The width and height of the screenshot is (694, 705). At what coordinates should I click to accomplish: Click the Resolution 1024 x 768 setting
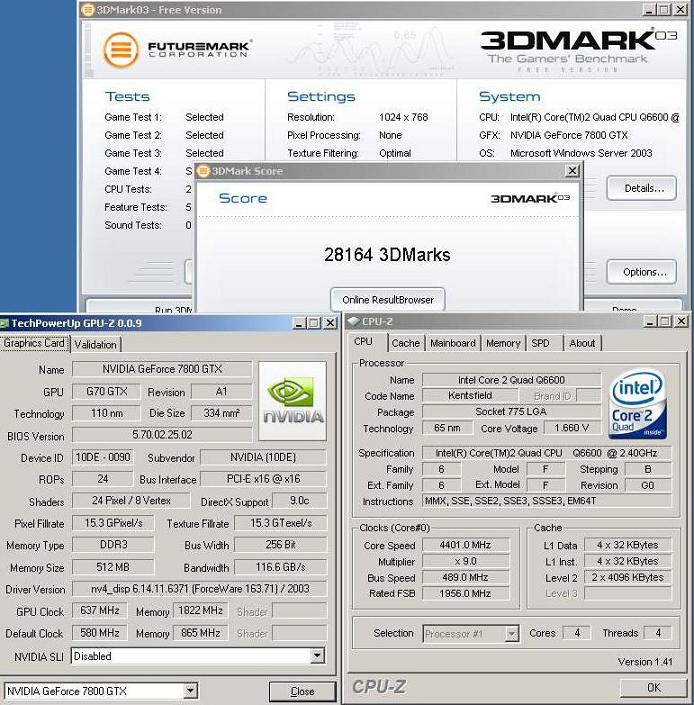click(403, 117)
